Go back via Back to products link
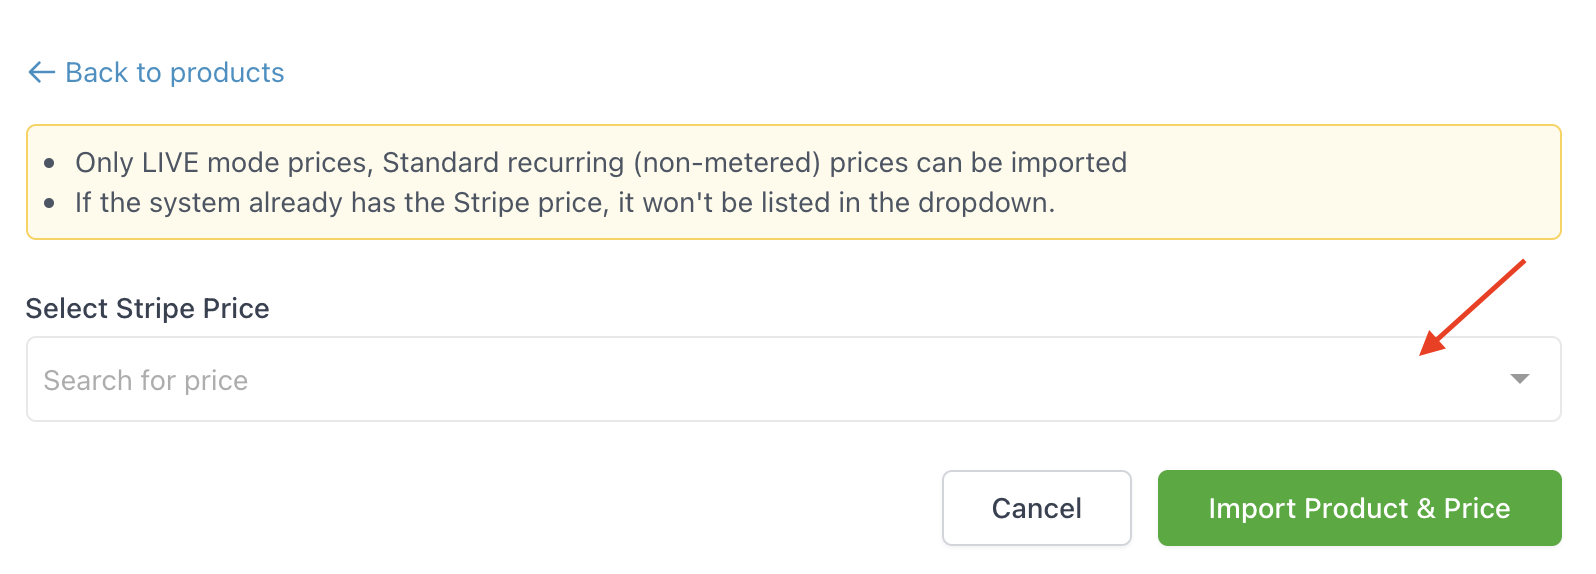The height and width of the screenshot is (574, 1596). pos(174,72)
